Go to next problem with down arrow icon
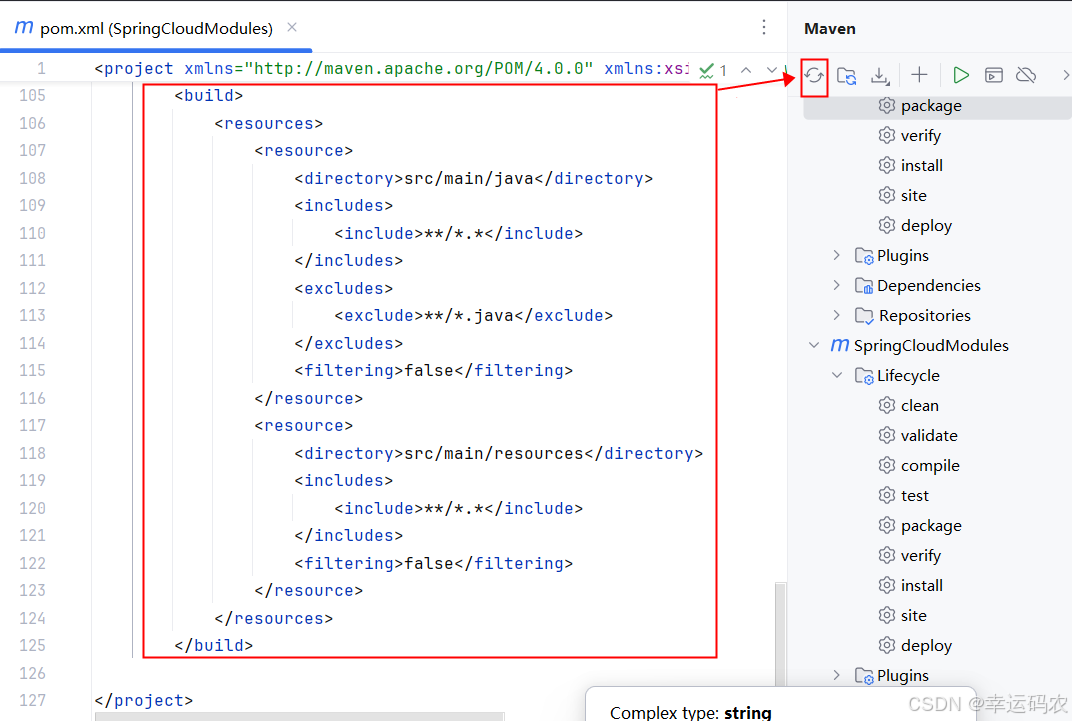 pyautogui.click(x=769, y=72)
